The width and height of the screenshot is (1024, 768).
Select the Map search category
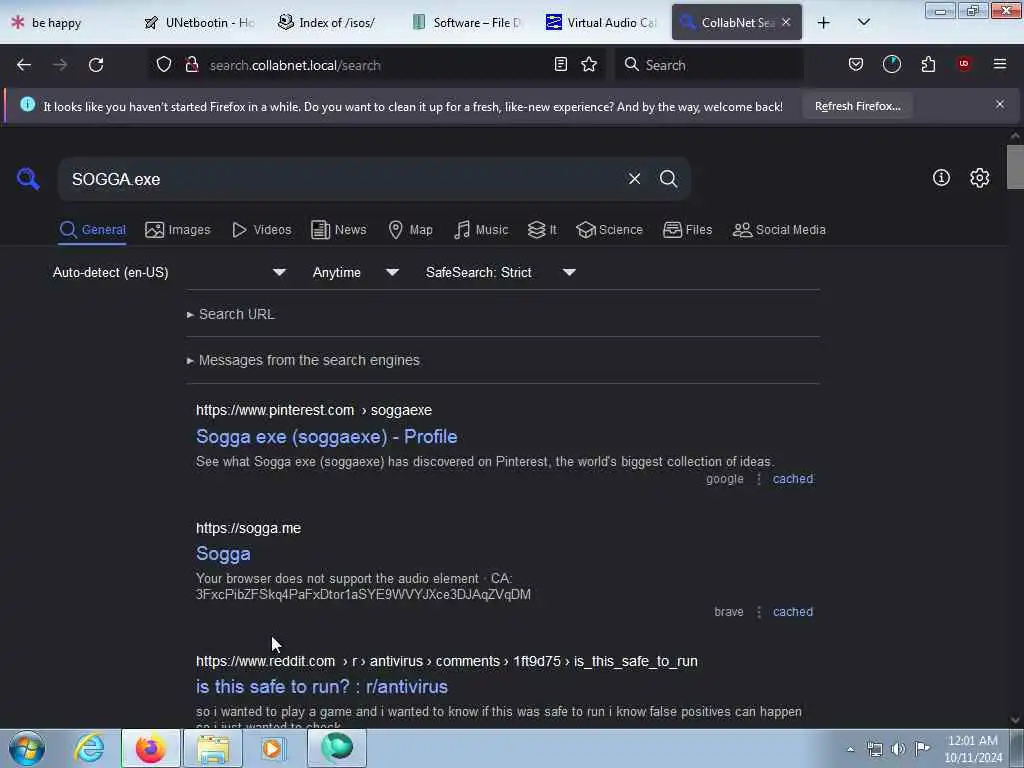pos(411,230)
